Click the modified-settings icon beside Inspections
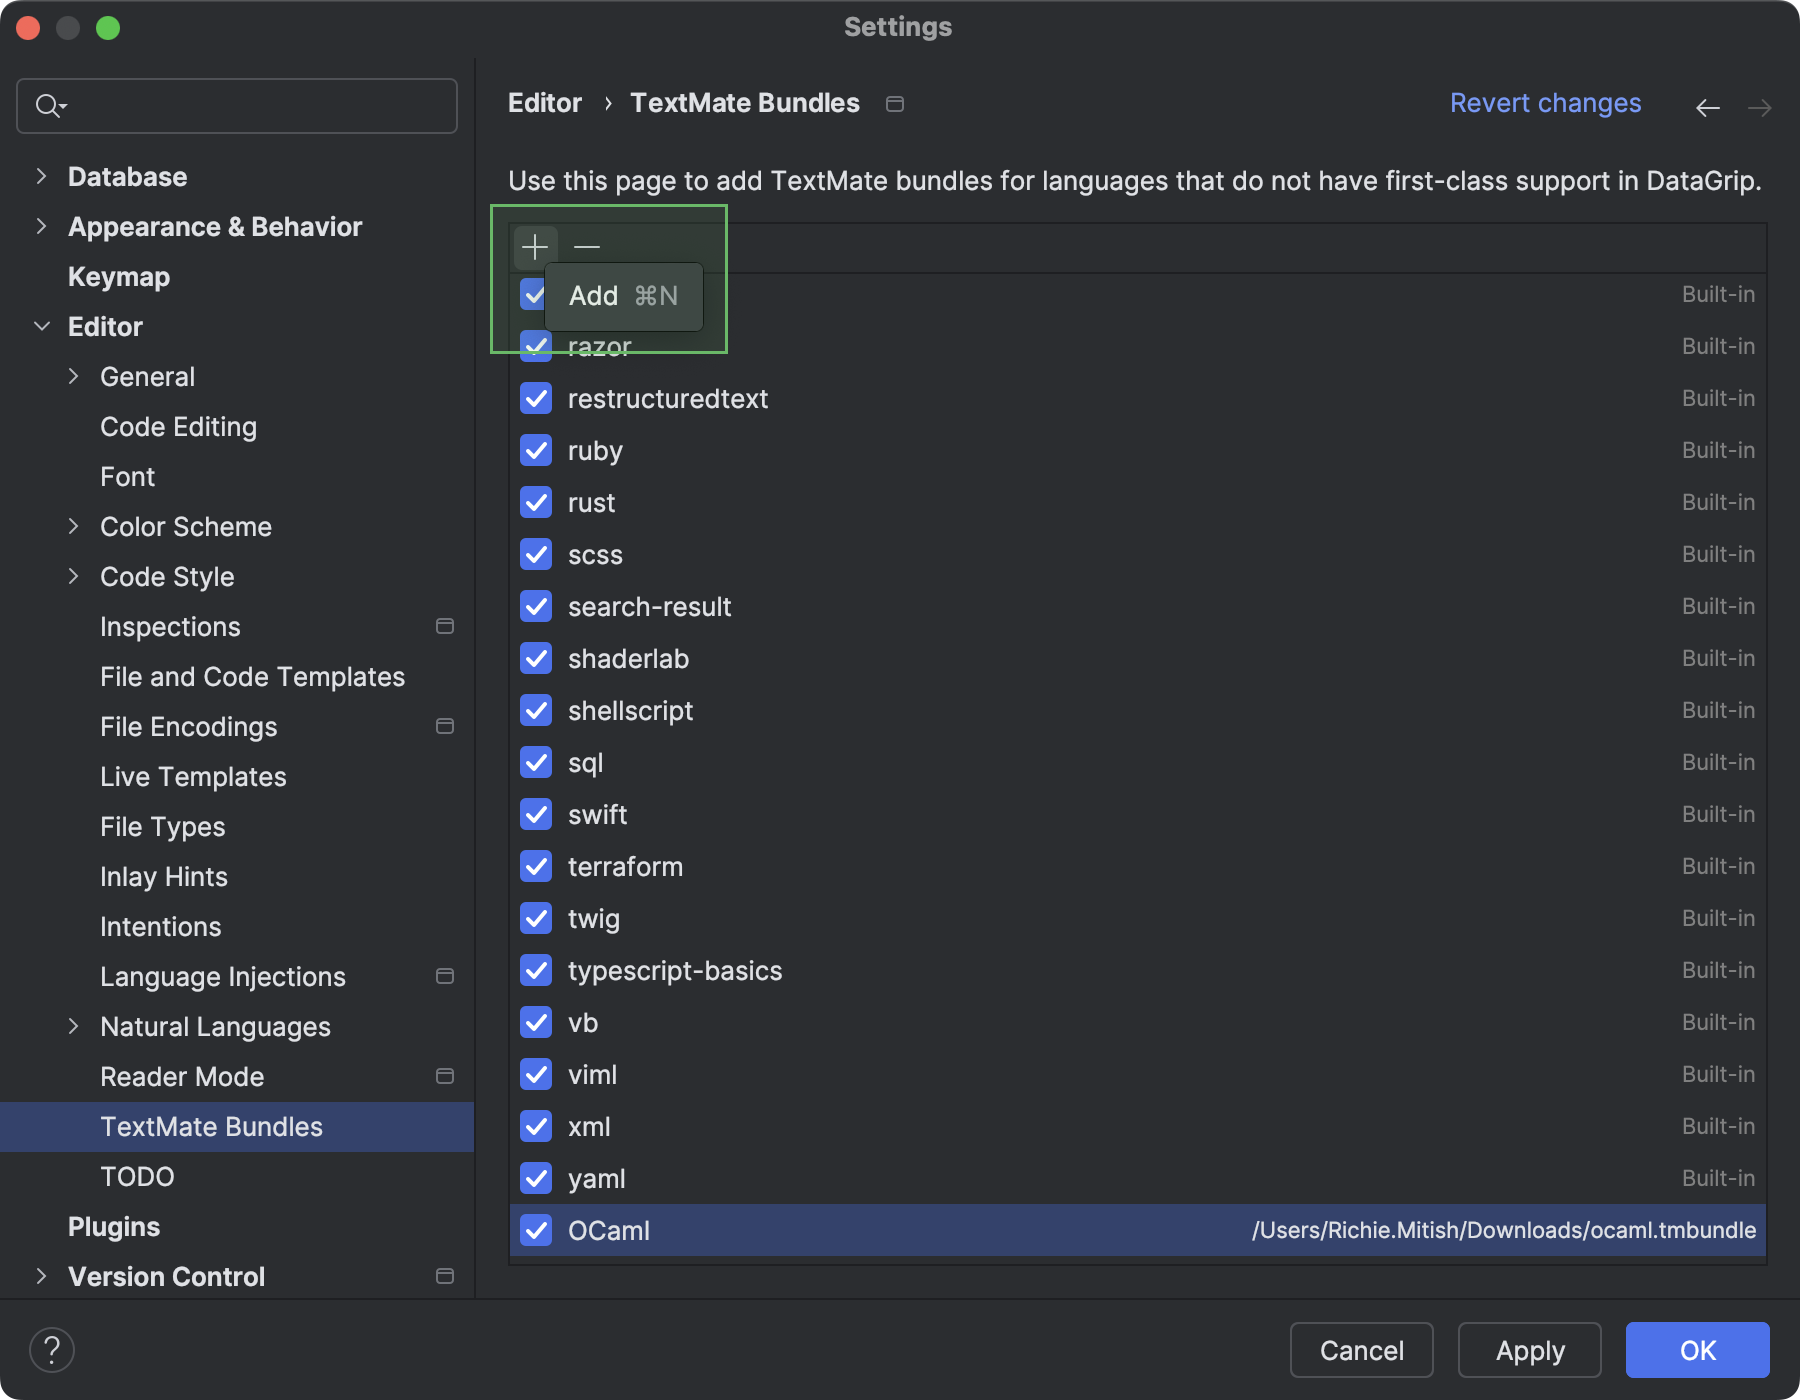Image resolution: width=1800 pixels, height=1400 pixels. (x=445, y=626)
